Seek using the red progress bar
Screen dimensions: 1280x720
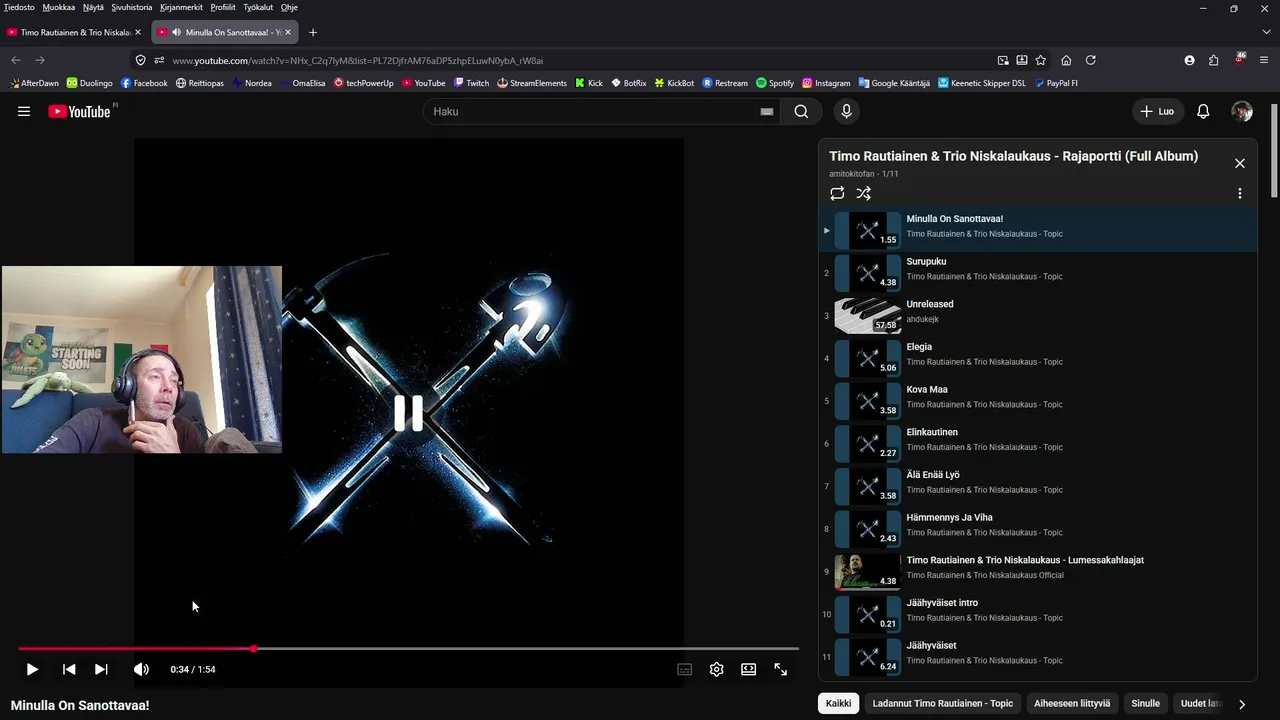pos(408,649)
